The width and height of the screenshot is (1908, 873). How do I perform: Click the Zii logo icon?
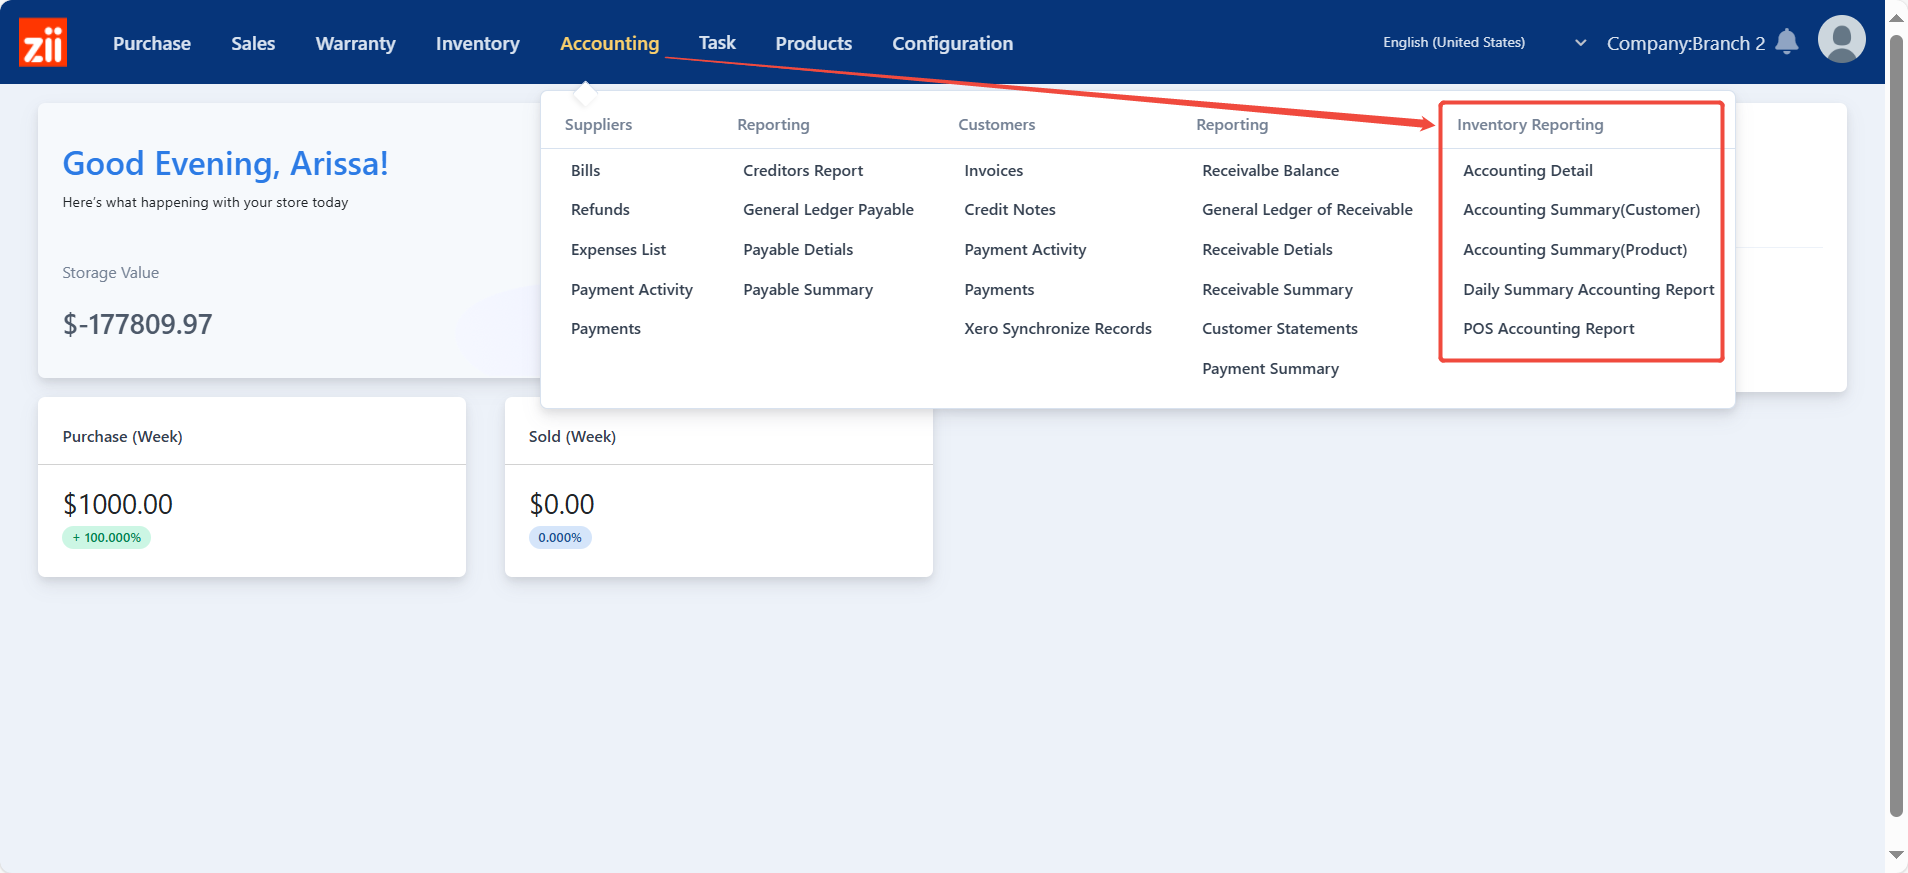tap(43, 42)
